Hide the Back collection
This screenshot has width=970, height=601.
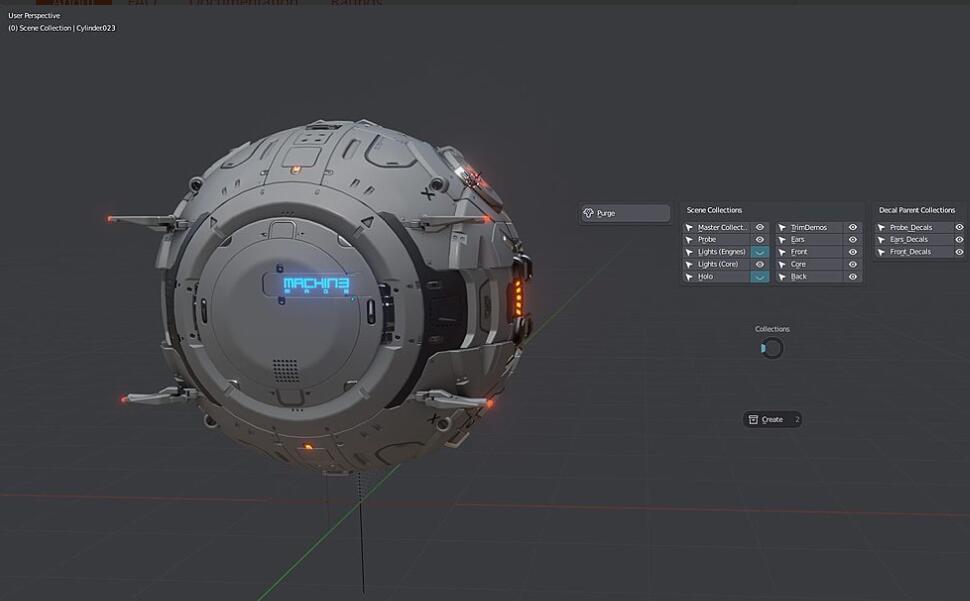[852, 276]
